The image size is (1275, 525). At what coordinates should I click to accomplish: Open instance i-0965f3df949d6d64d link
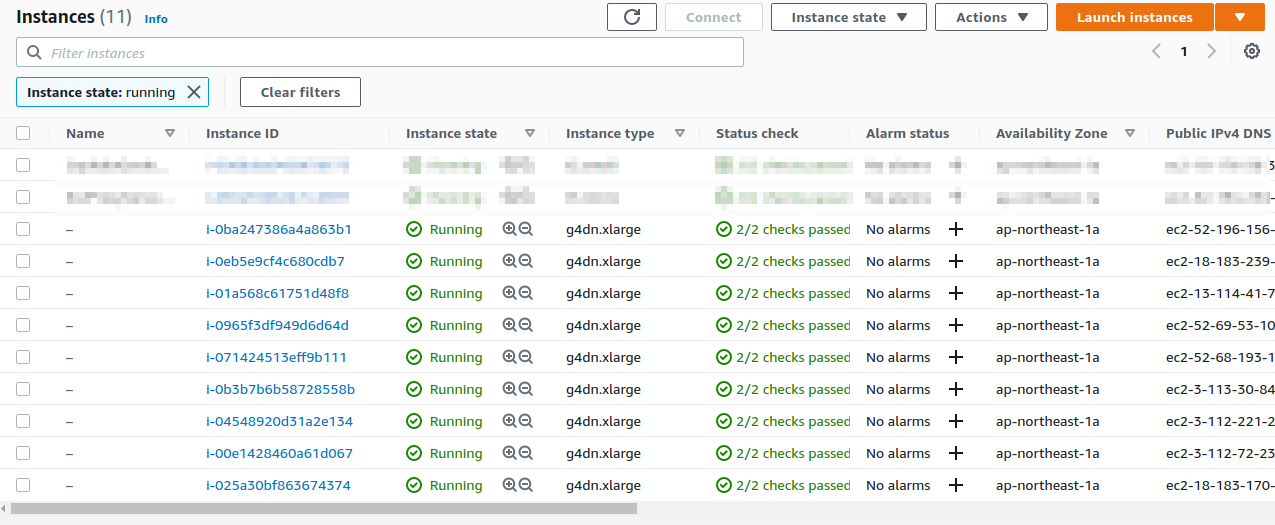(x=277, y=325)
